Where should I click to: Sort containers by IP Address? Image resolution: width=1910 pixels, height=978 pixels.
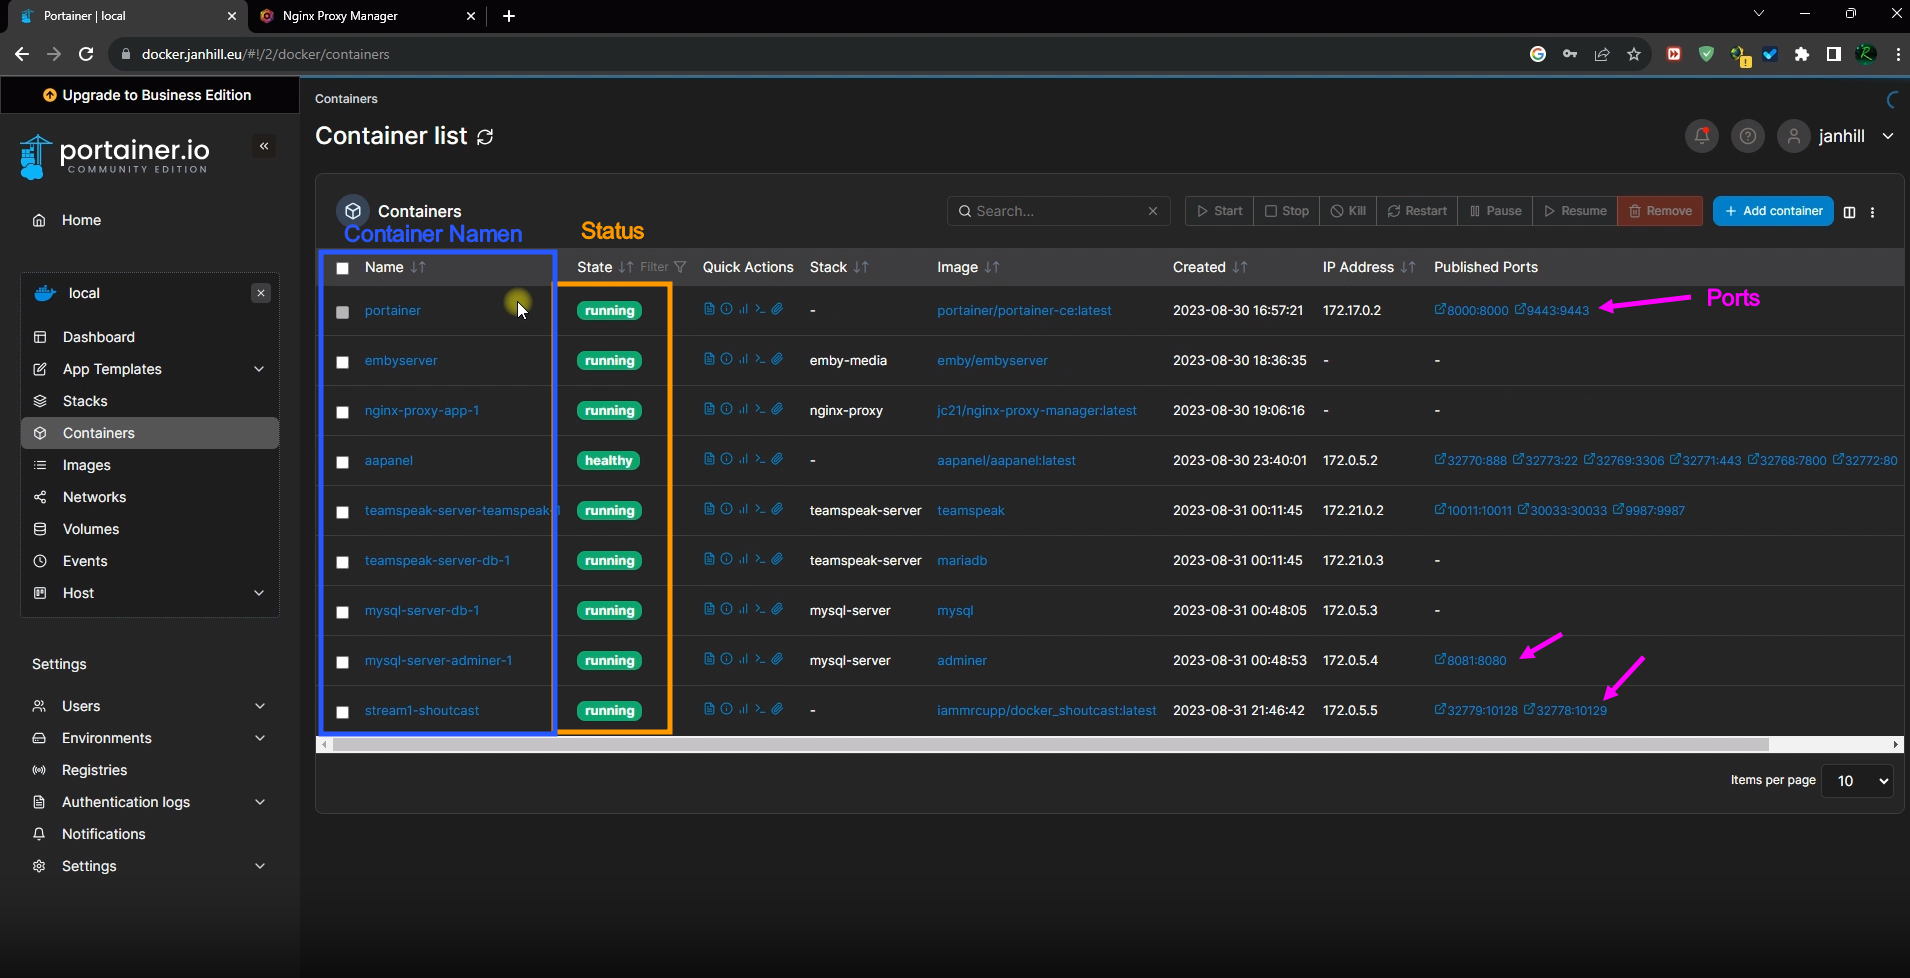click(x=1369, y=267)
